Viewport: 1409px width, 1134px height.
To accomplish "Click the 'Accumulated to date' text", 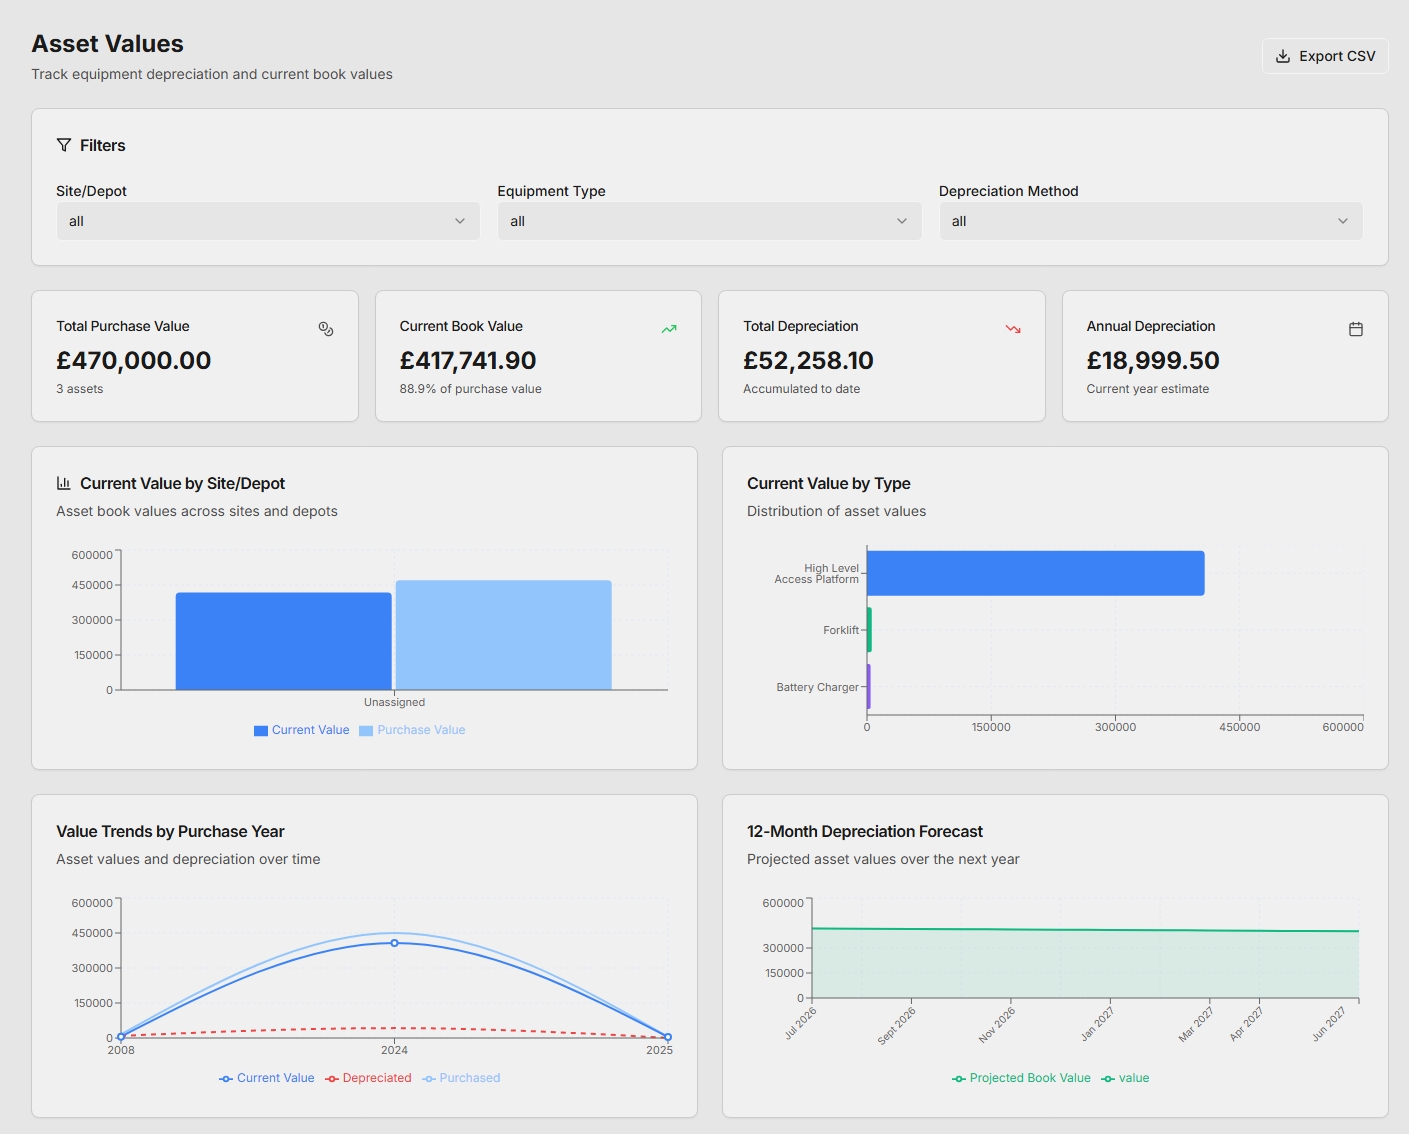I will pos(802,389).
